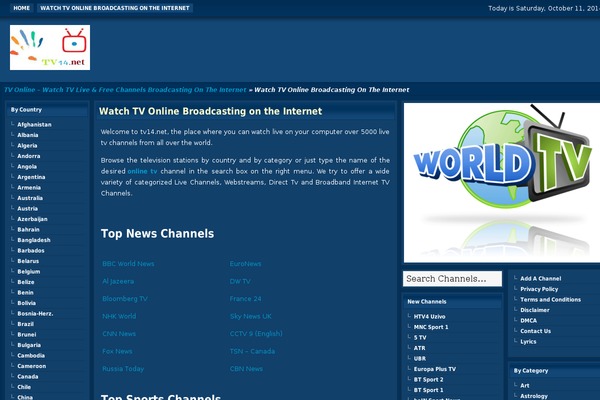Screen dimensions: 600x400
Task: Choose Bosnia-Herz. in the sidebar
Action: pos(35,313)
